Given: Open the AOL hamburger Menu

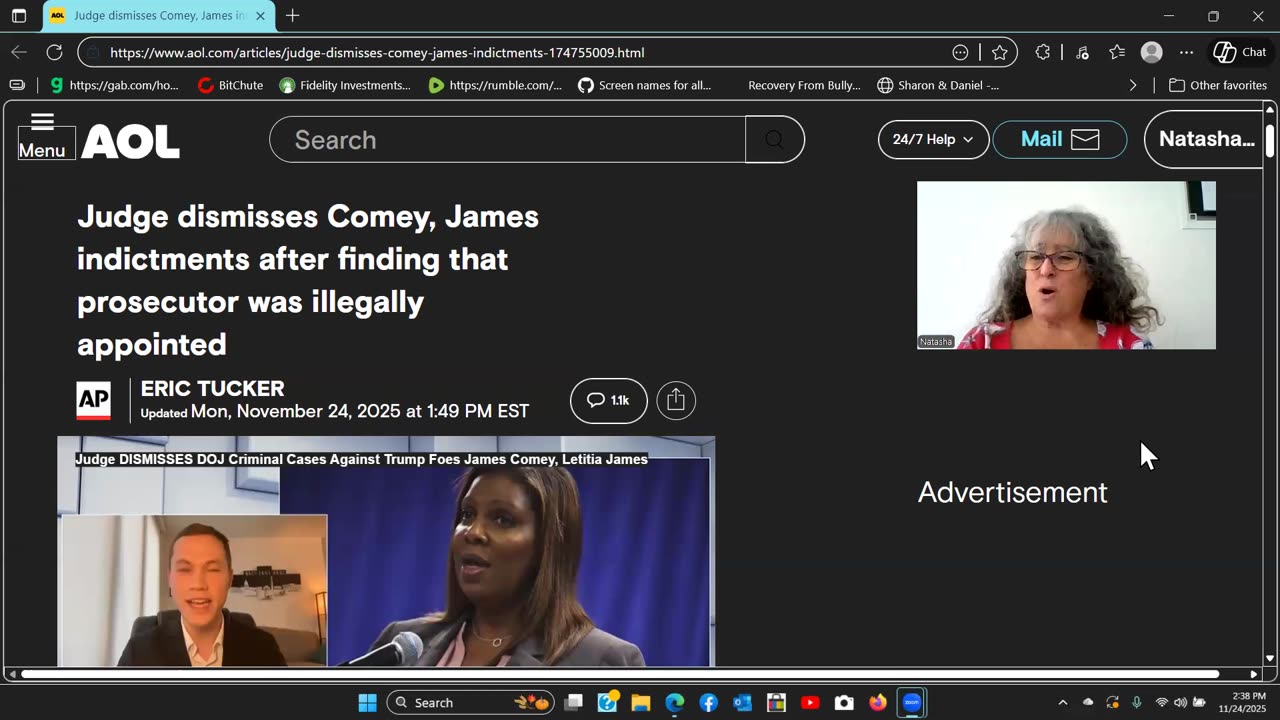Looking at the screenshot, I should (x=42, y=137).
